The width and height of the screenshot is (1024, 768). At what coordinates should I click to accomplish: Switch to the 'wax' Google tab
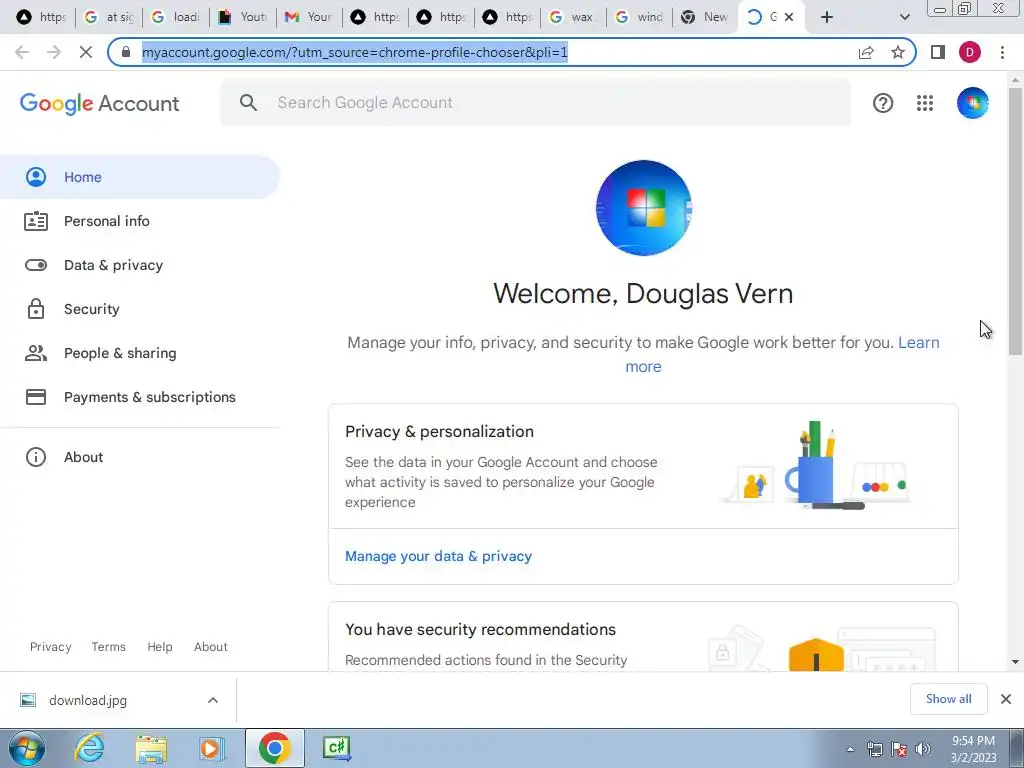[x=573, y=17]
